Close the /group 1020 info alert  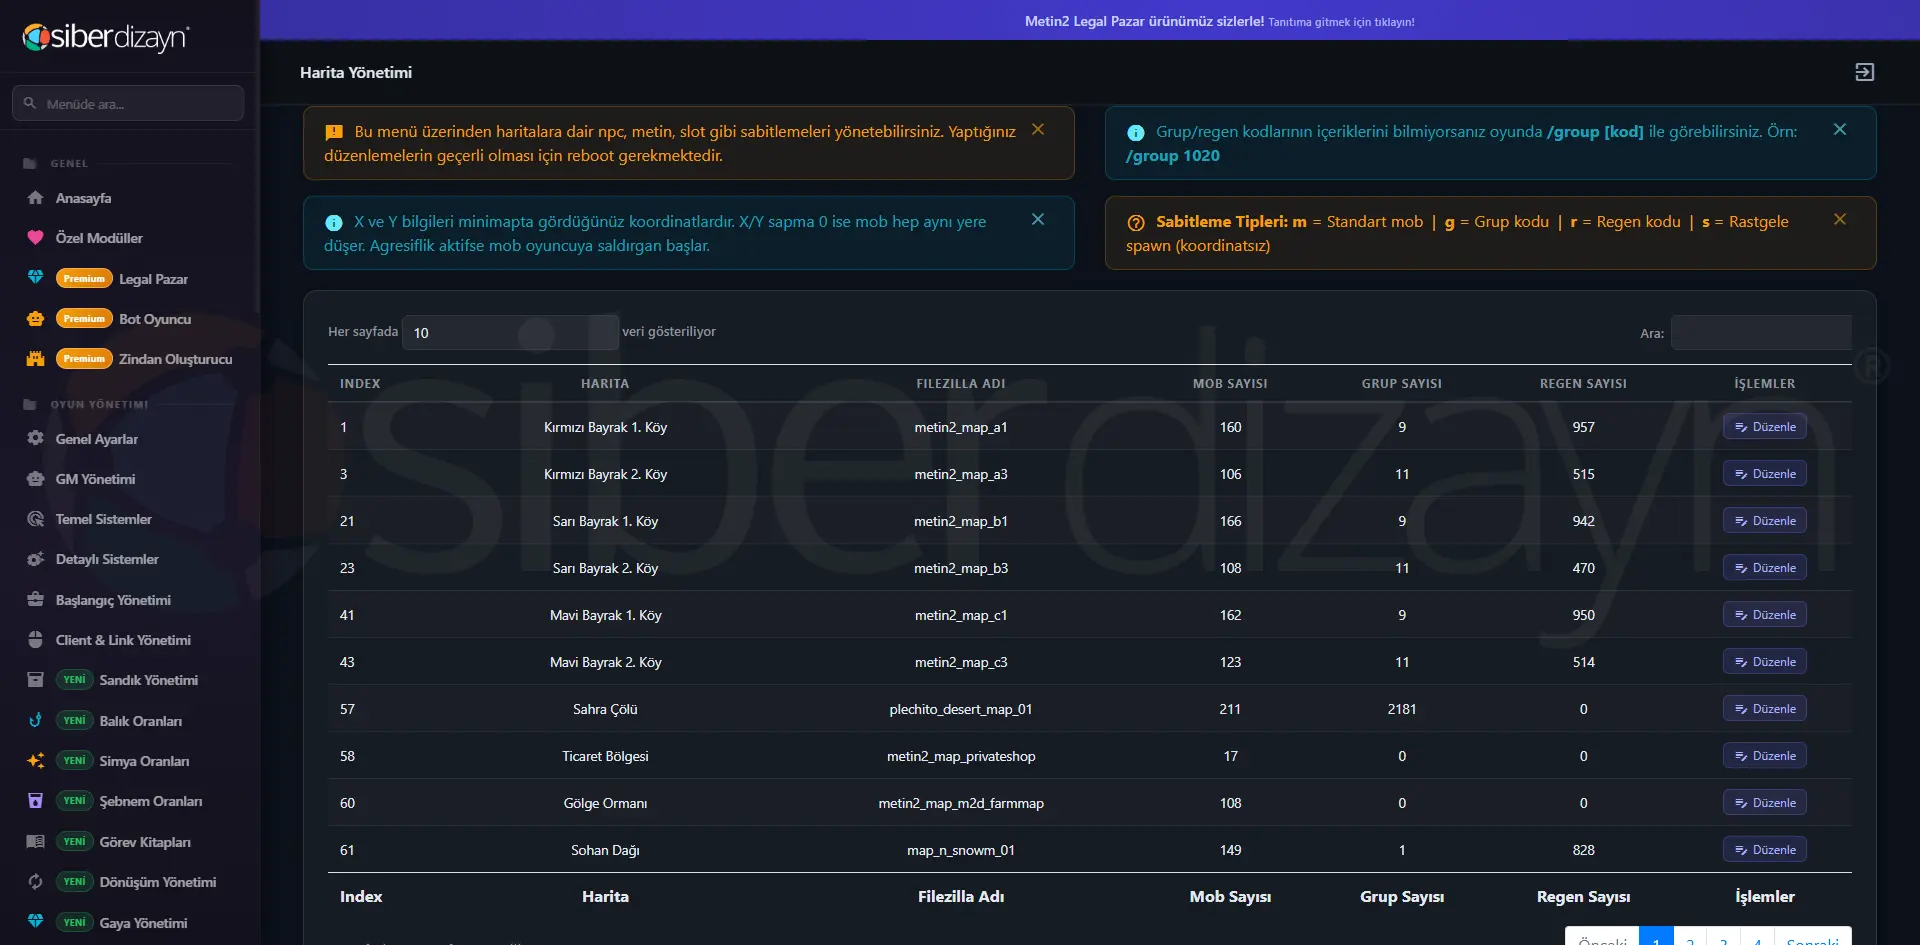tap(1840, 130)
